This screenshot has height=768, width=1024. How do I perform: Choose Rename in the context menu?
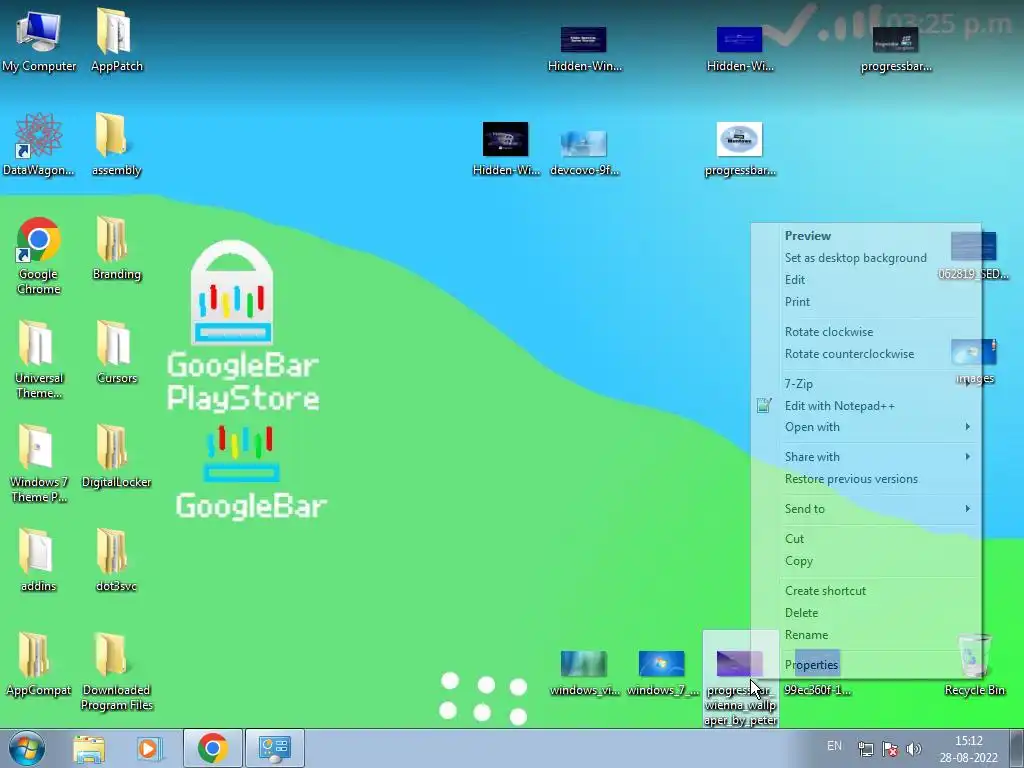click(866, 635)
